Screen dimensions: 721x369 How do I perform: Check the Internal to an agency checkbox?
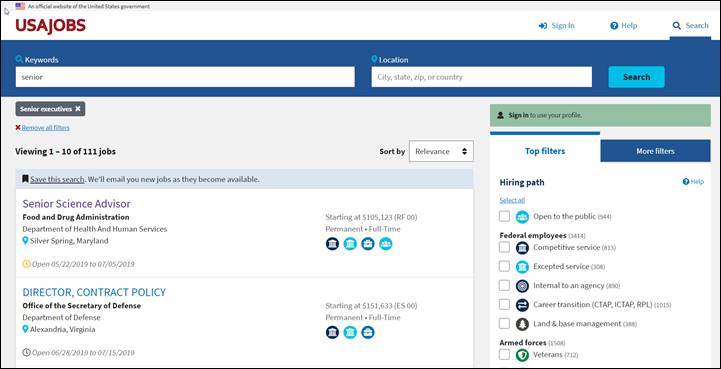click(504, 285)
